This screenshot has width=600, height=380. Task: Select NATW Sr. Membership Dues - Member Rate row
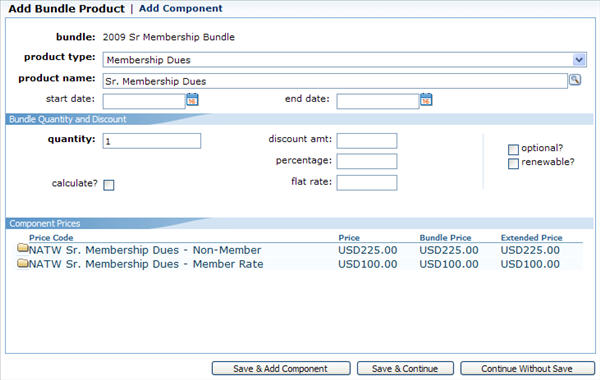point(300,264)
